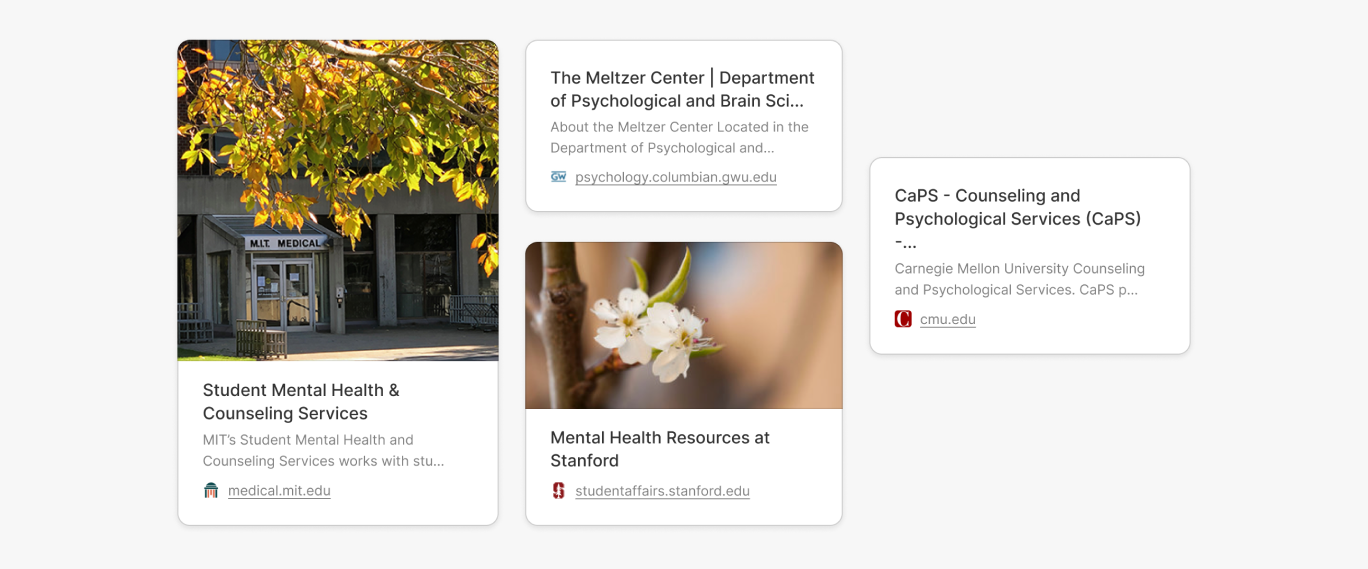Click the Carnegie Mellon University Counseling description

tap(1019, 279)
